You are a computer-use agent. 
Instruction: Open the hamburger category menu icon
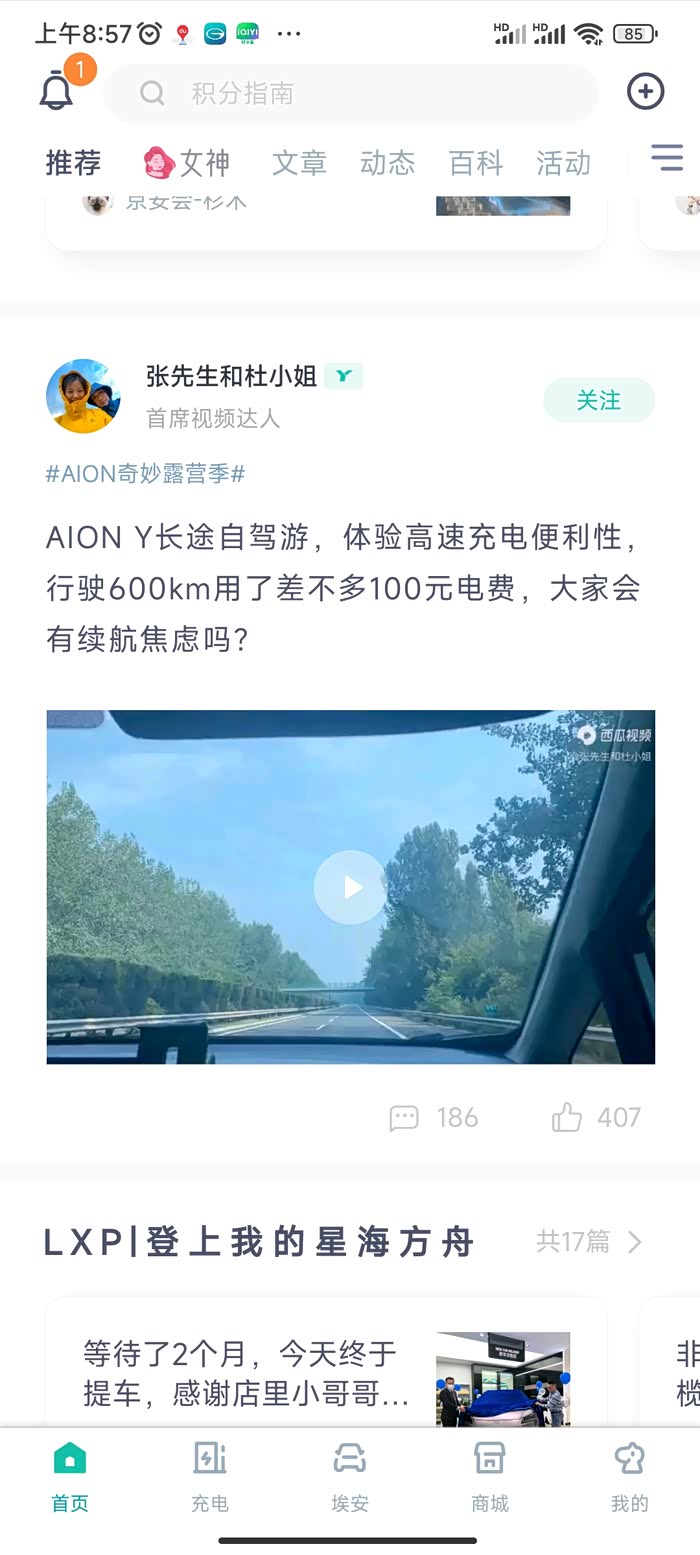pyautogui.click(x=666, y=158)
